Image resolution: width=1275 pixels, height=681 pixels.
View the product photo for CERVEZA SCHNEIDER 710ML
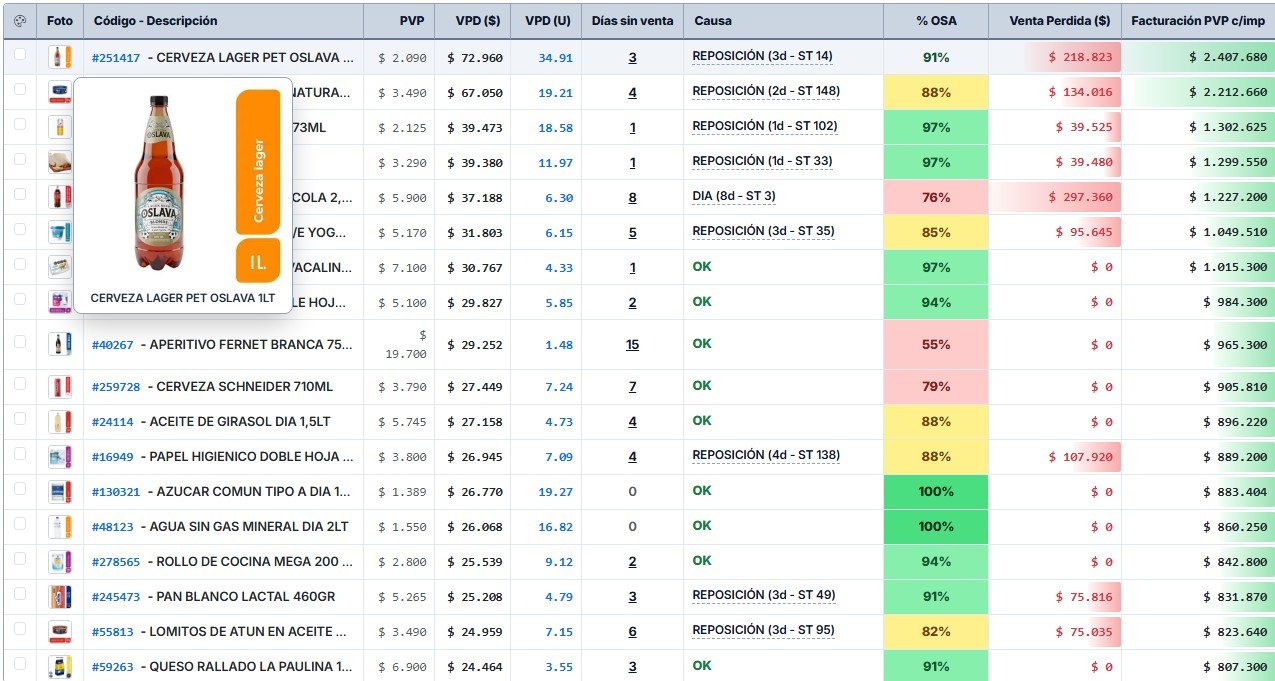[x=60, y=386]
